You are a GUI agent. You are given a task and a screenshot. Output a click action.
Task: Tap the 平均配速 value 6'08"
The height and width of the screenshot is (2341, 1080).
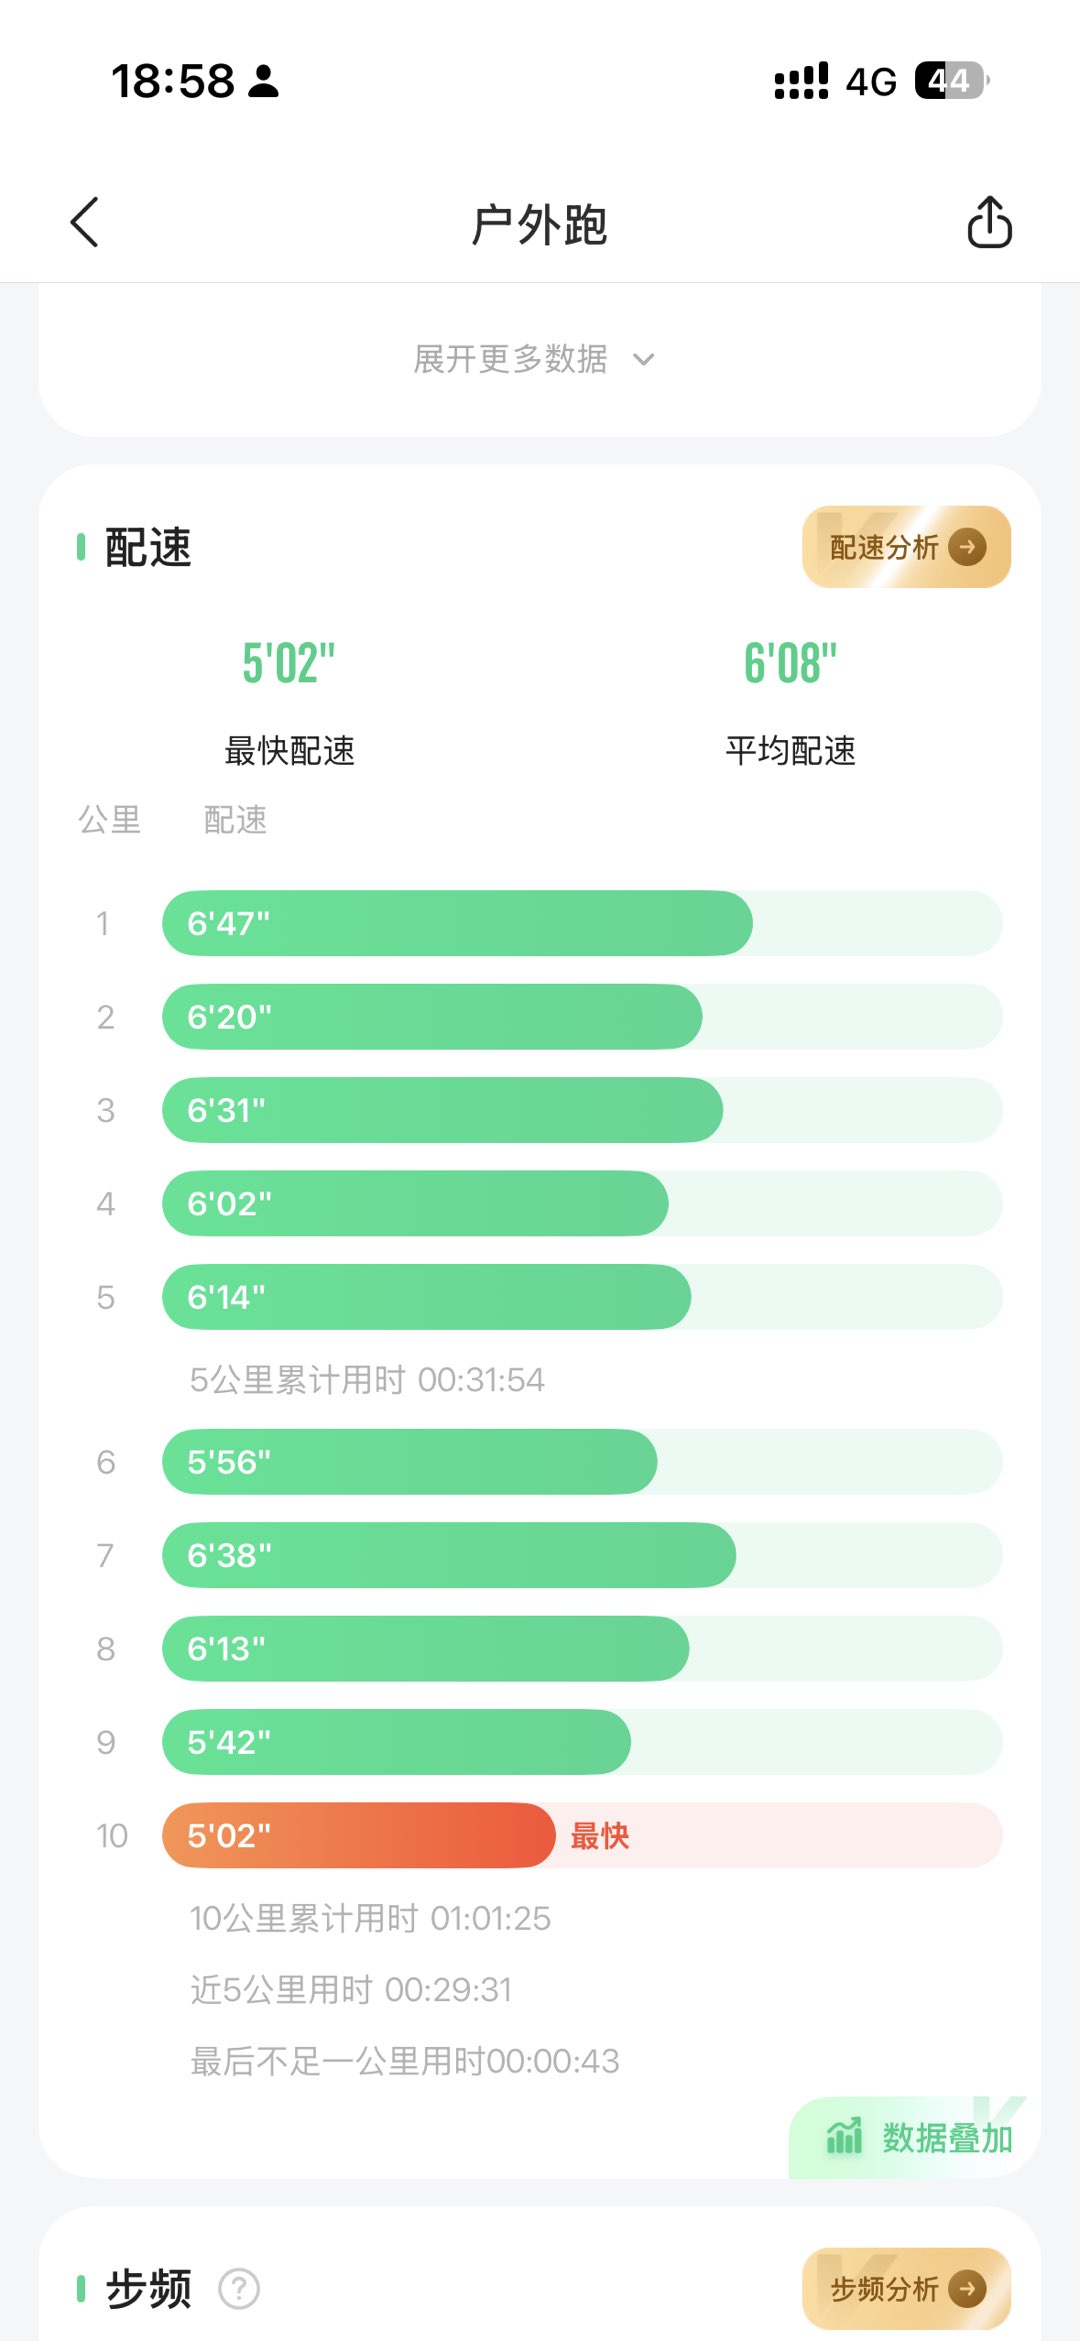790,663
